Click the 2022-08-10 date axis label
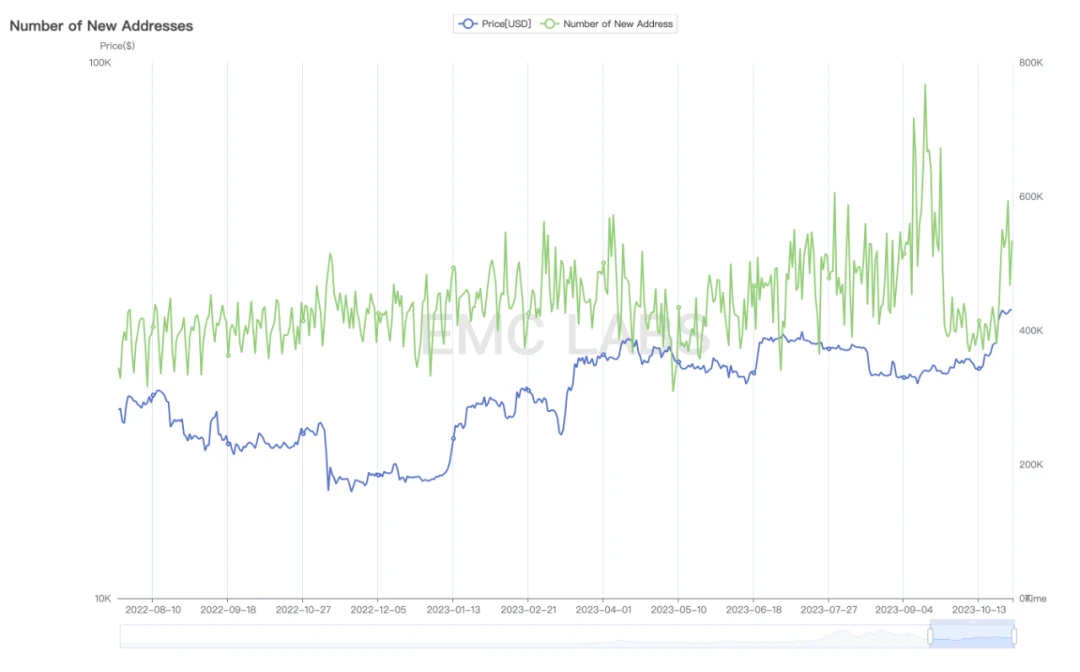The image size is (1080, 672). pyautogui.click(x=152, y=608)
